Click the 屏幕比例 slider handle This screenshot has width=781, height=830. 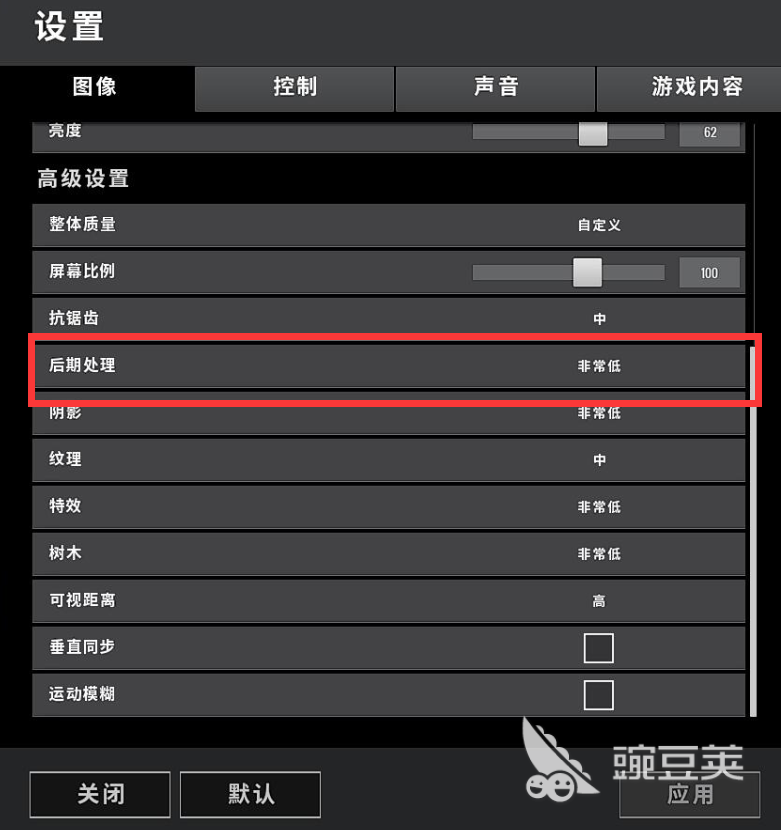pyautogui.click(x=587, y=272)
